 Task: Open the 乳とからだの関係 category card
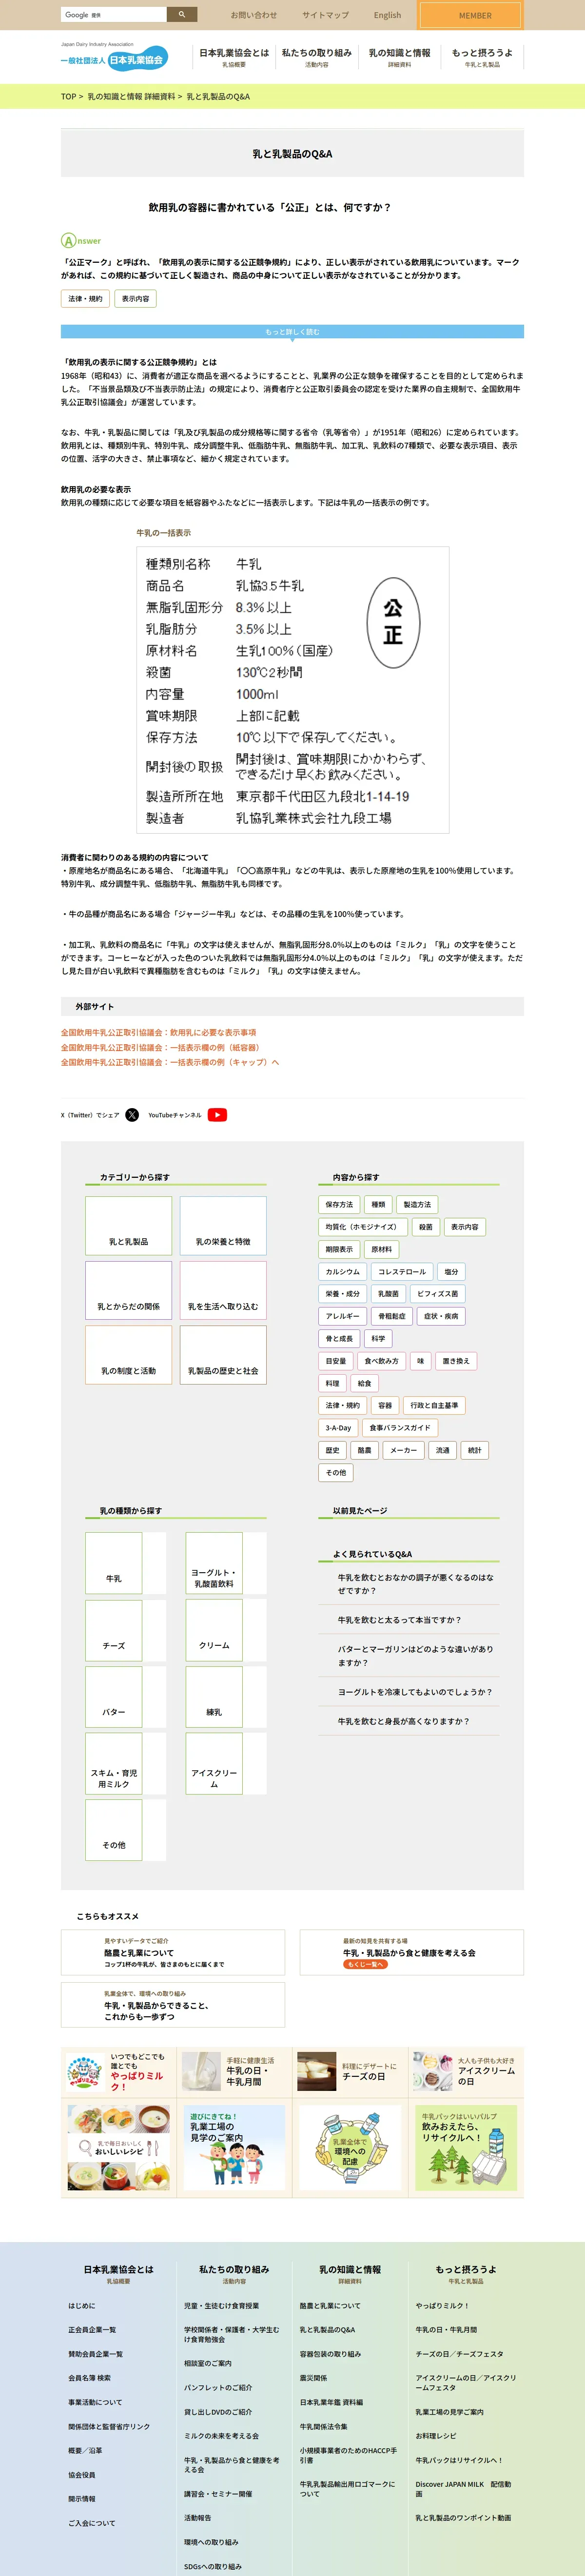pyautogui.click(x=128, y=1291)
